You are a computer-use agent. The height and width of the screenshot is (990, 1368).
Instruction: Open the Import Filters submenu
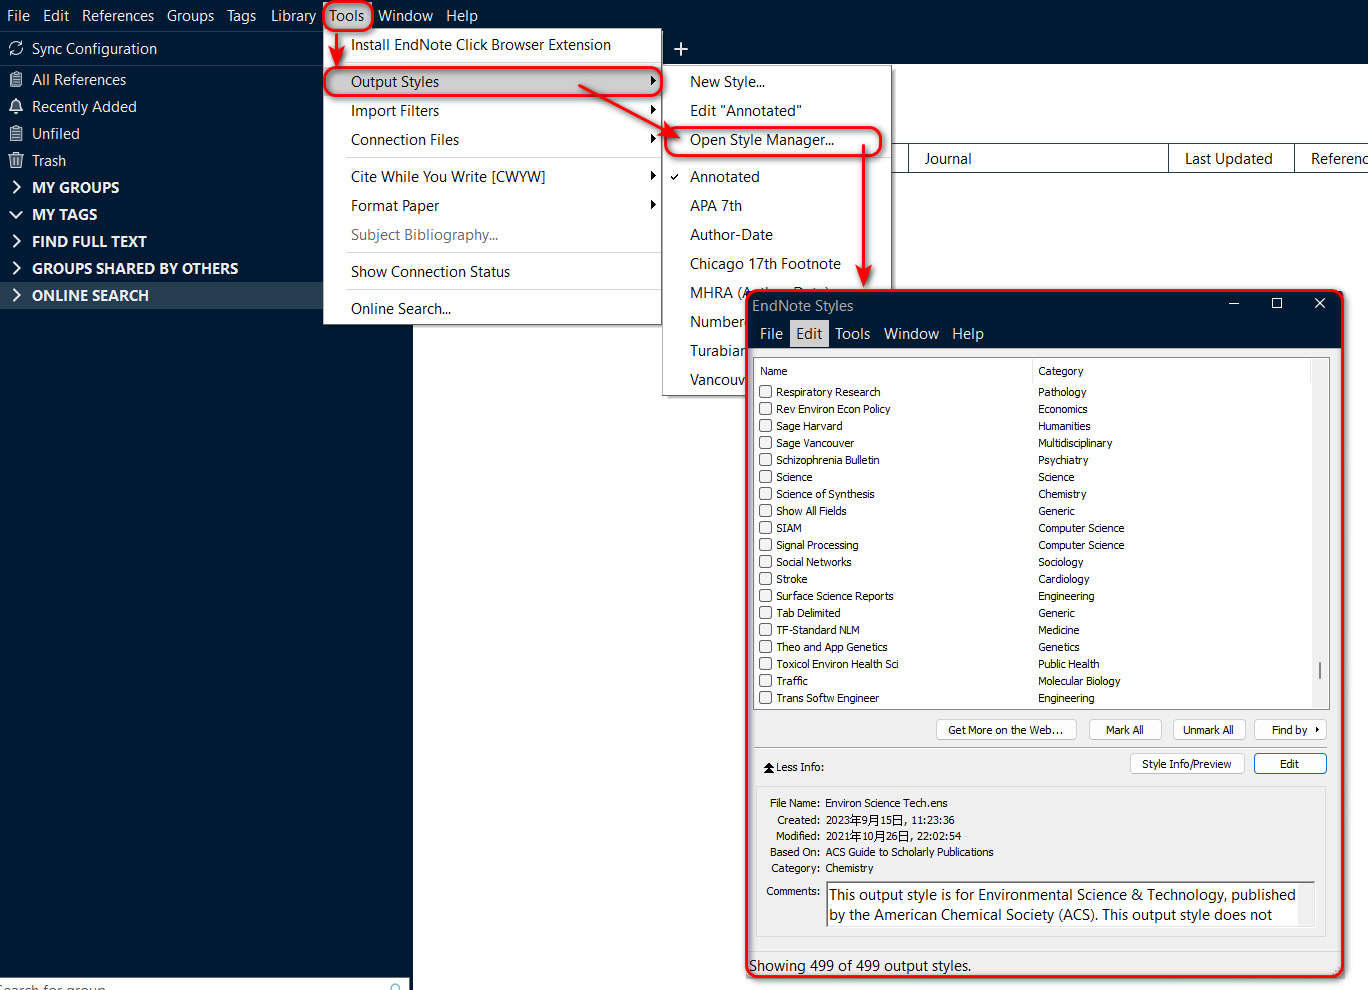[x=492, y=111]
